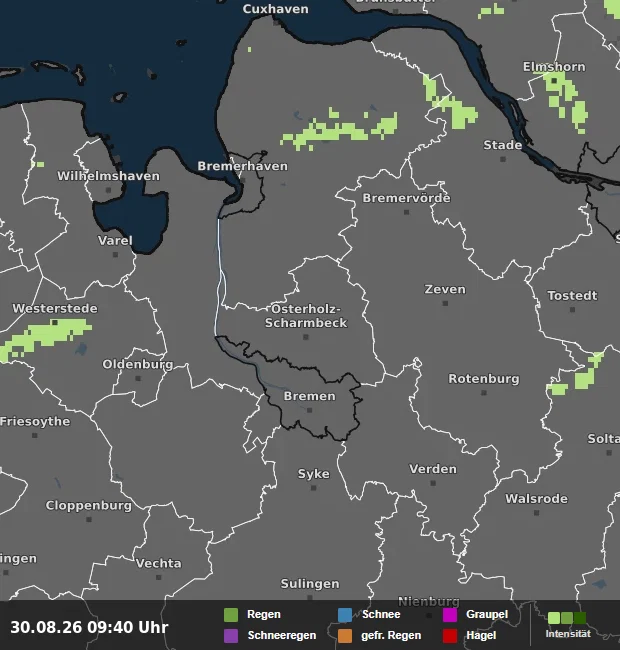The image size is (620, 650).
Task: Click the city marker below Verden label
Action: [x=433, y=483]
